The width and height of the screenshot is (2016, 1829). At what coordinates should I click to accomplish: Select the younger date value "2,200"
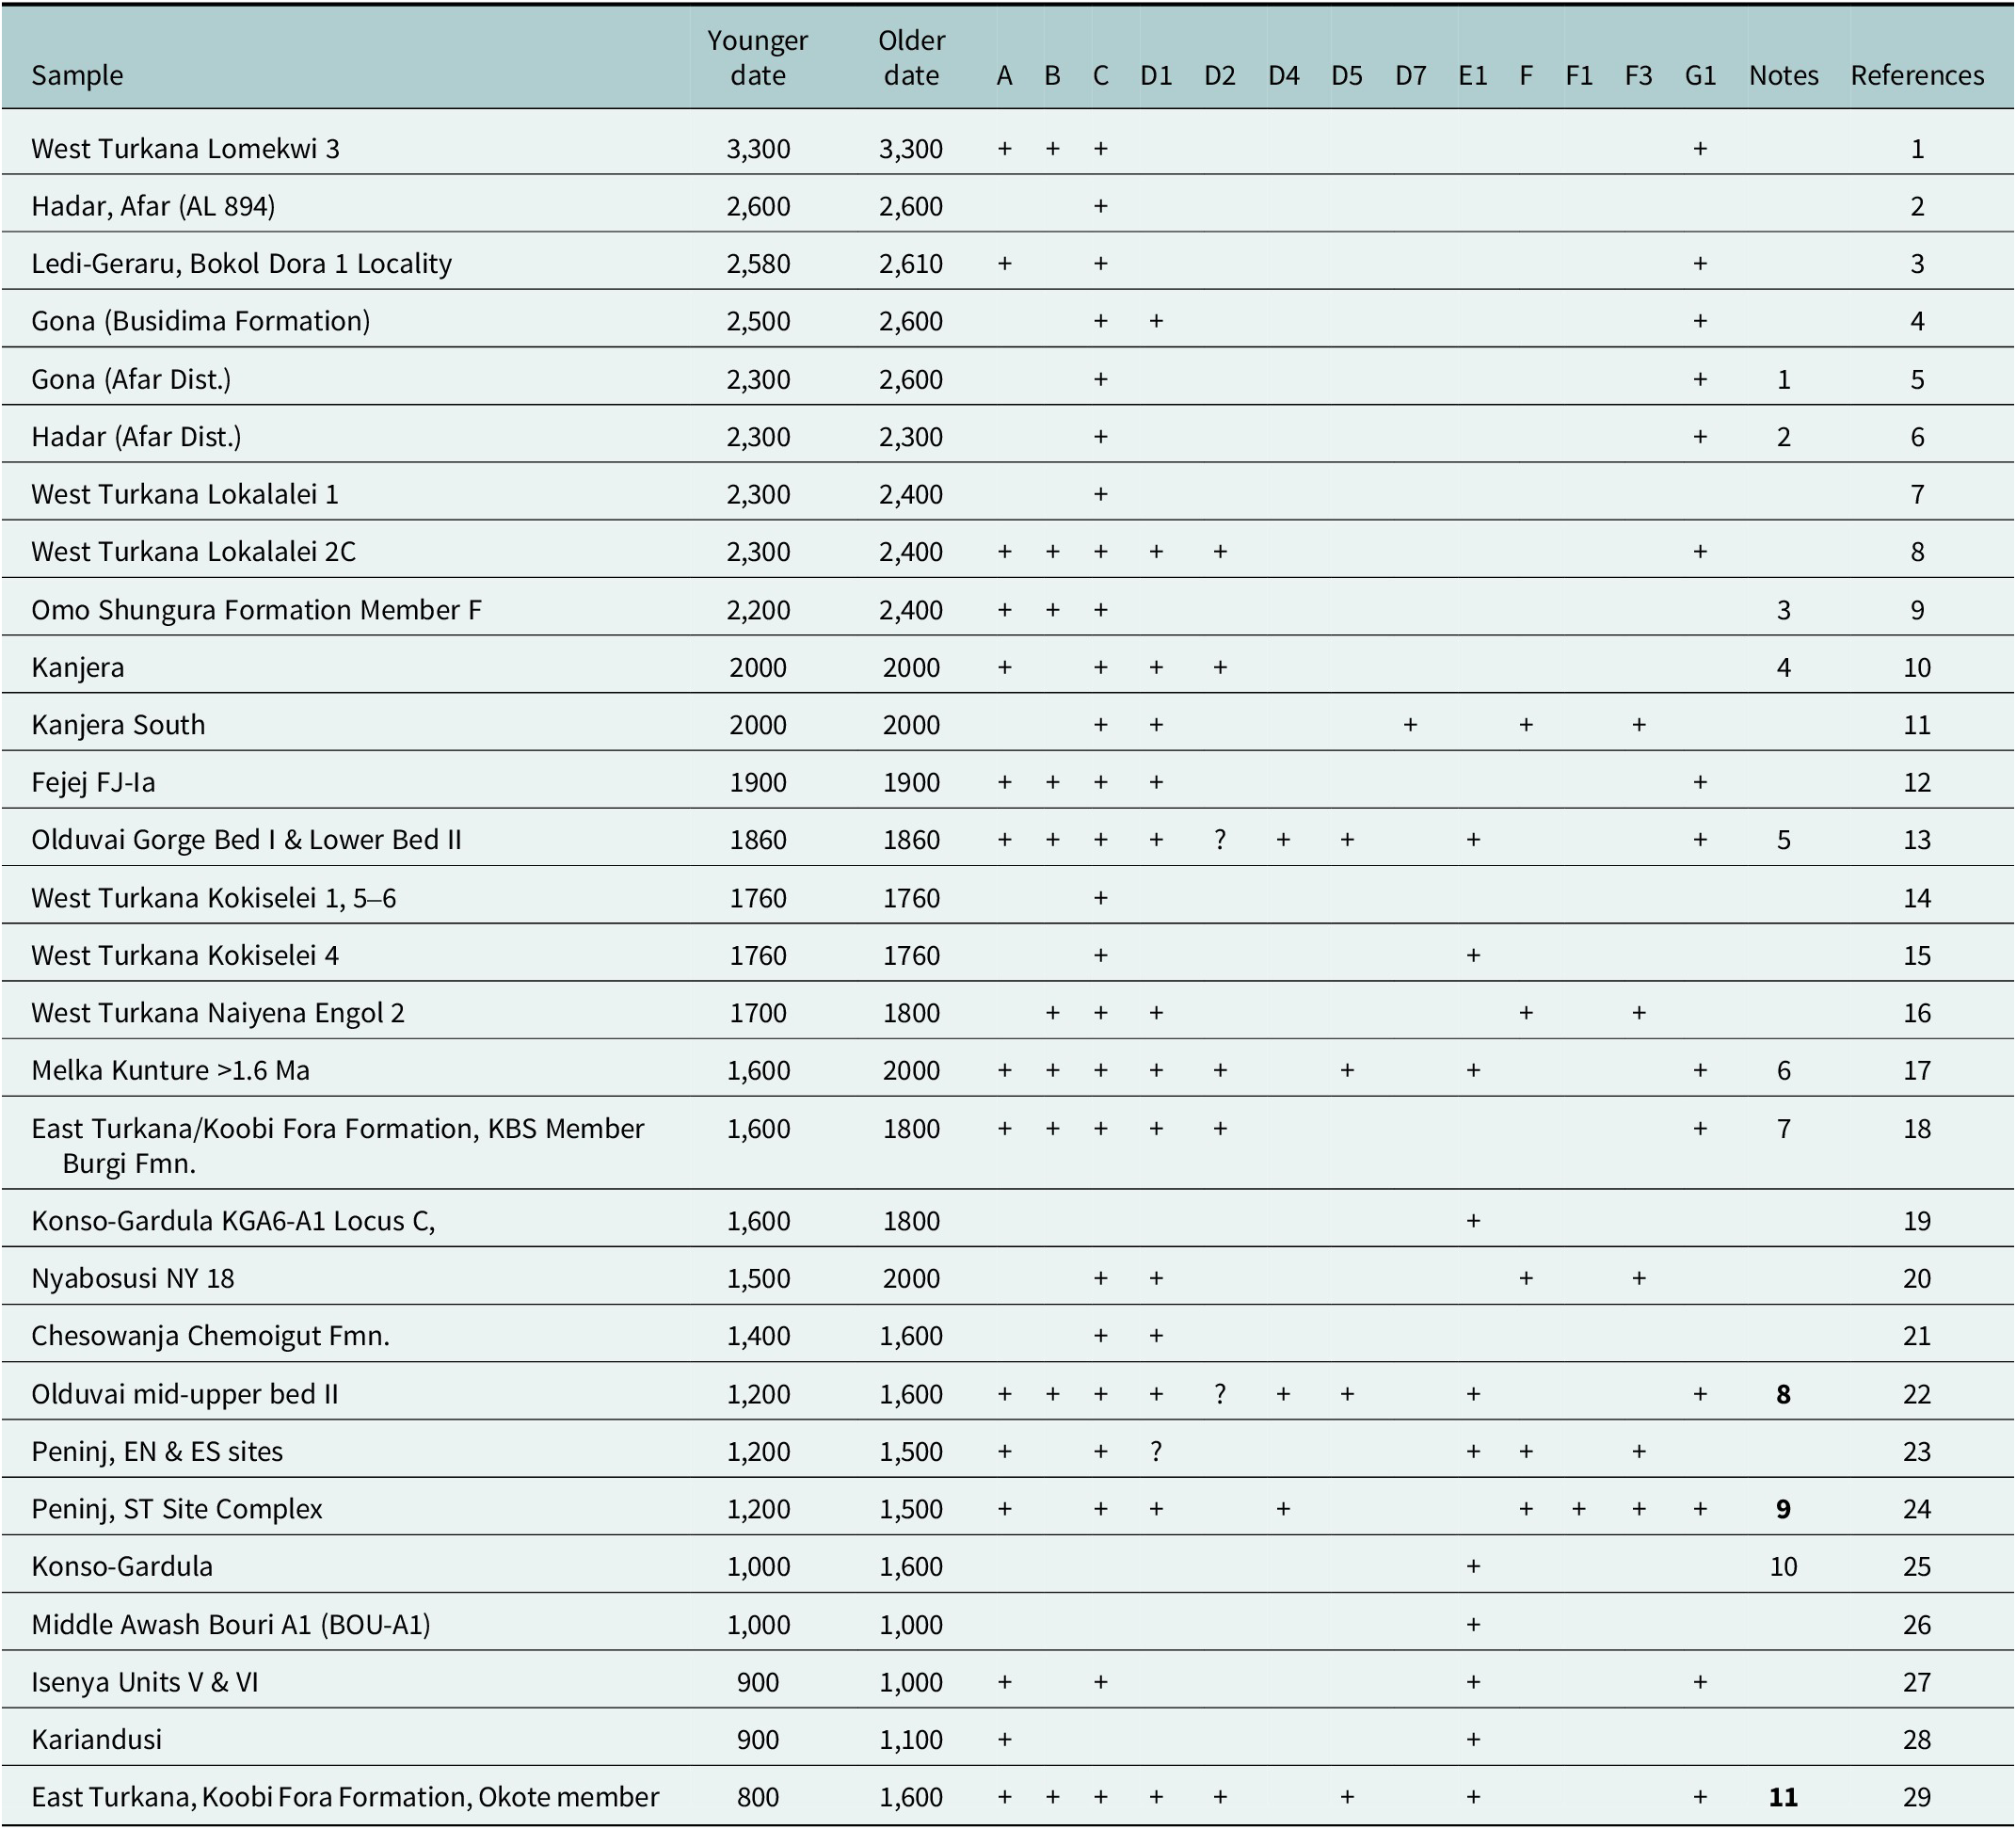click(758, 610)
